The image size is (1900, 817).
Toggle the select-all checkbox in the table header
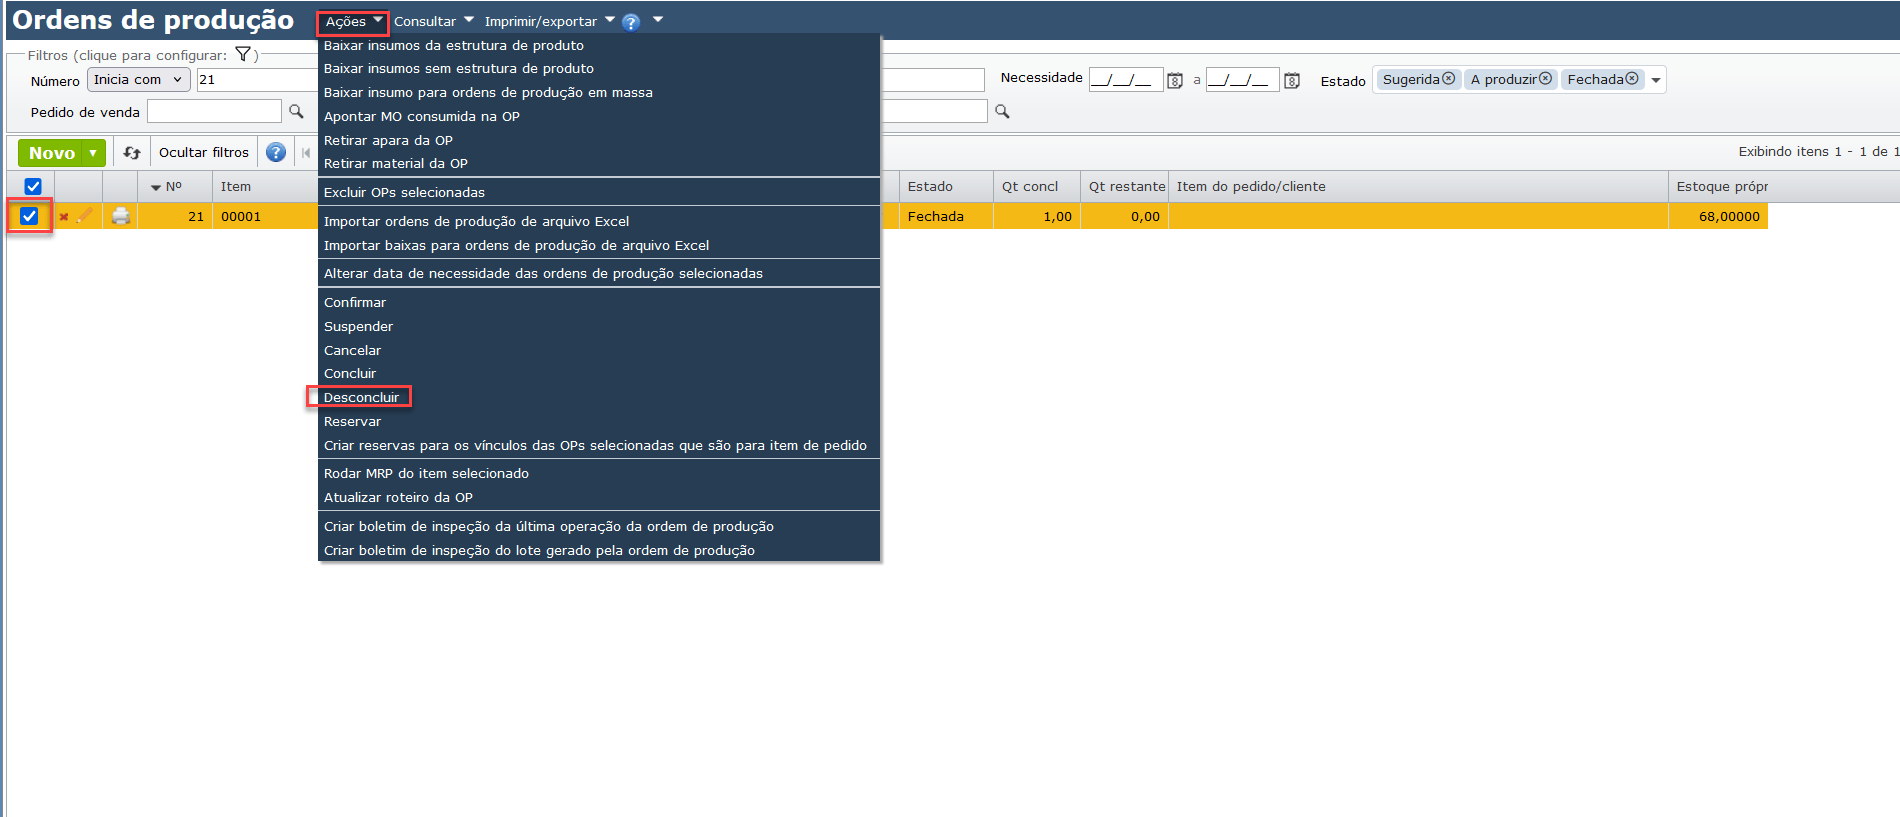pyautogui.click(x=33, y=186)
